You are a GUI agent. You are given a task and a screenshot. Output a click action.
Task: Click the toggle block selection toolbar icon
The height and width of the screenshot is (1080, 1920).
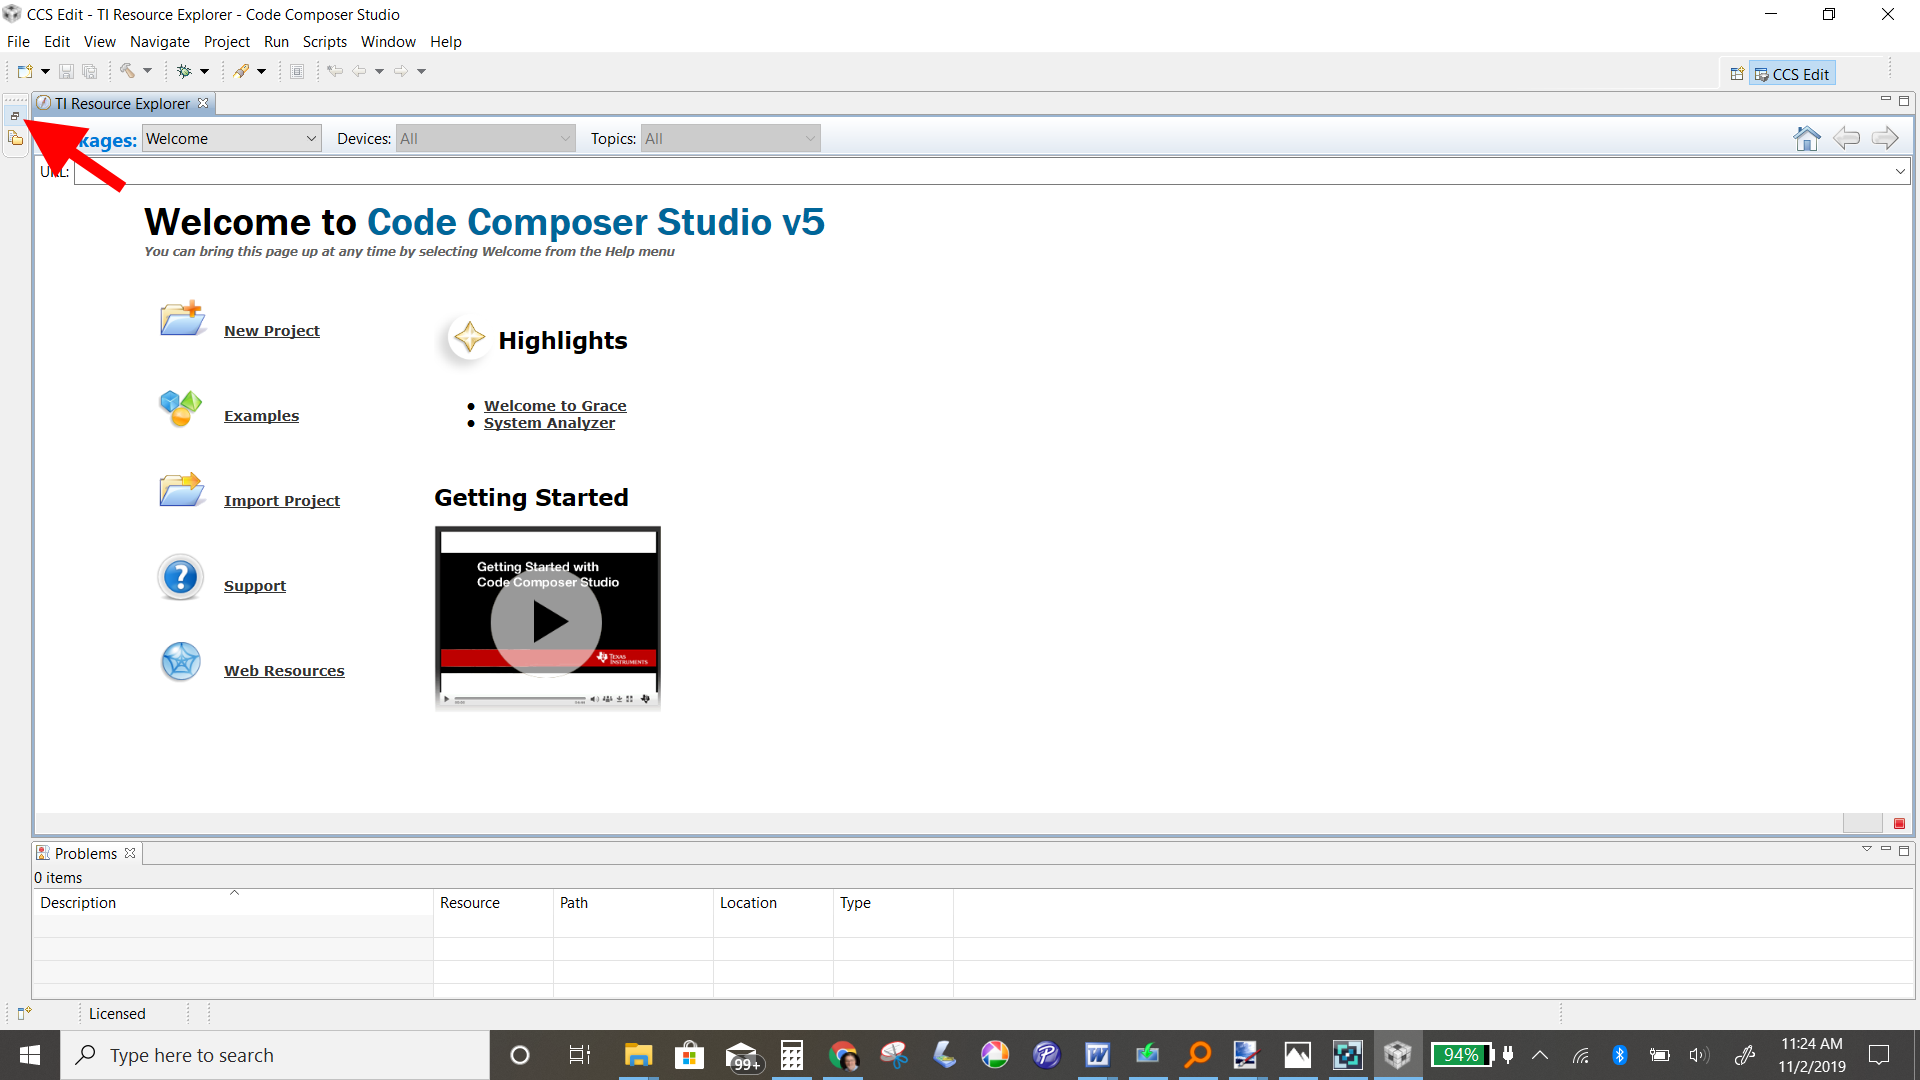(297, 71)
